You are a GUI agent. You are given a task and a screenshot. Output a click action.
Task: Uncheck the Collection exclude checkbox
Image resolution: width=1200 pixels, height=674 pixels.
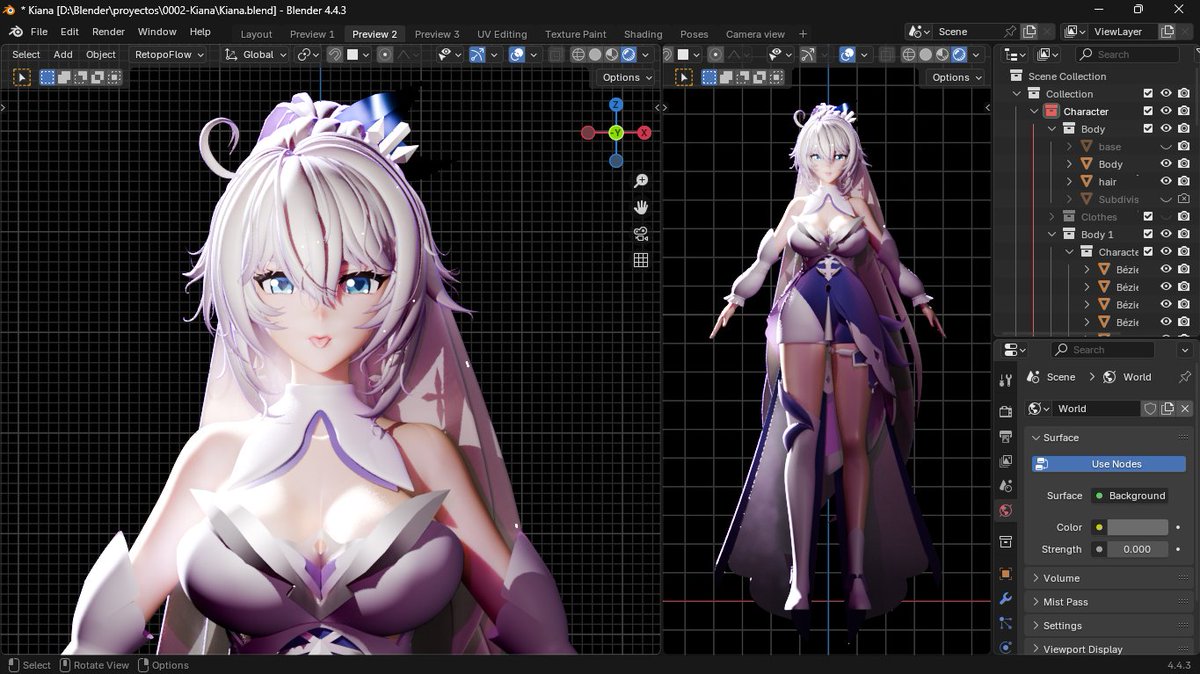point(1148,94)
